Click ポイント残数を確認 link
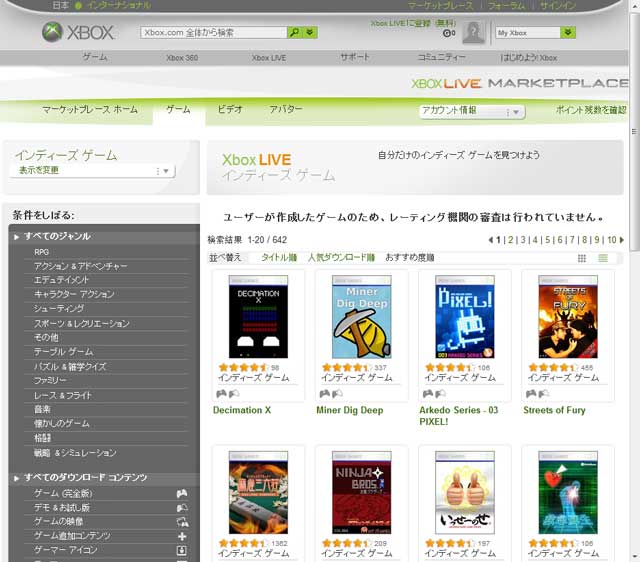 coord(591,110)
